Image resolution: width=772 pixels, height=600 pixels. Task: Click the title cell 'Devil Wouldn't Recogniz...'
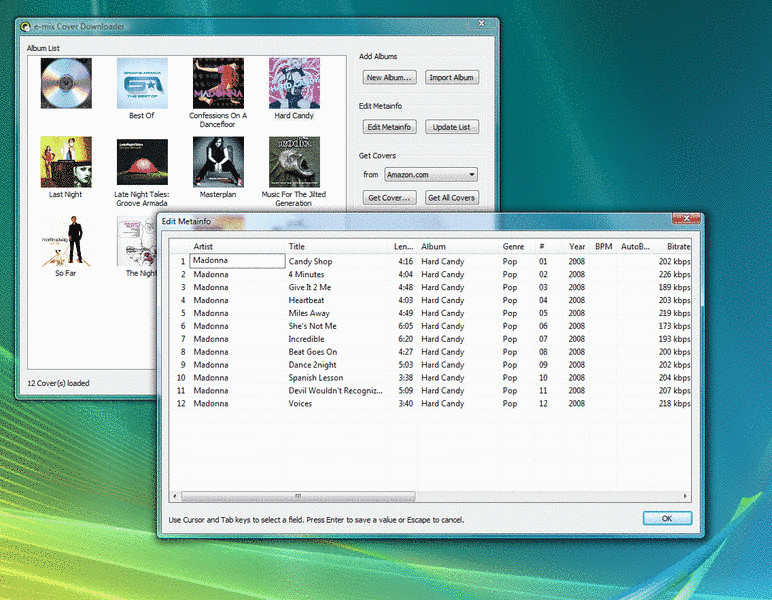[x=335, y=390]
